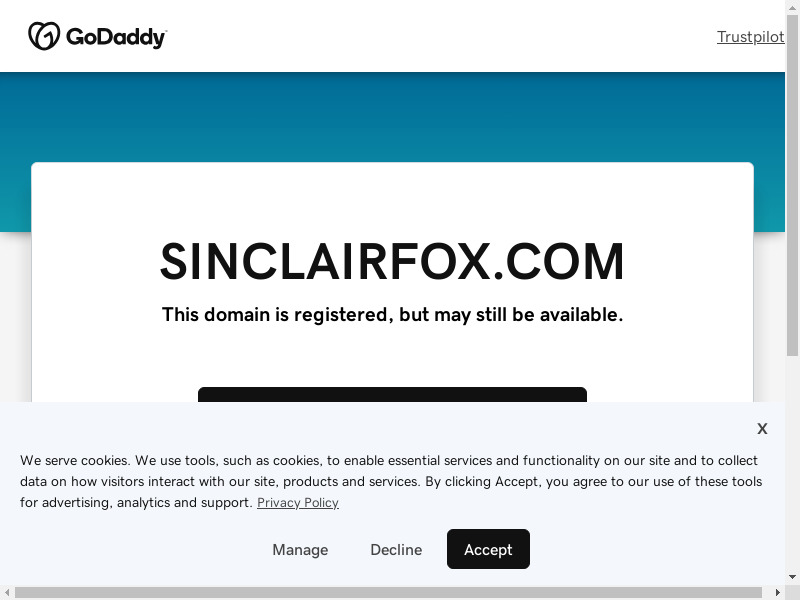
Task: Click the horizontal scrollbar left arrow
Action: (7, 592)
